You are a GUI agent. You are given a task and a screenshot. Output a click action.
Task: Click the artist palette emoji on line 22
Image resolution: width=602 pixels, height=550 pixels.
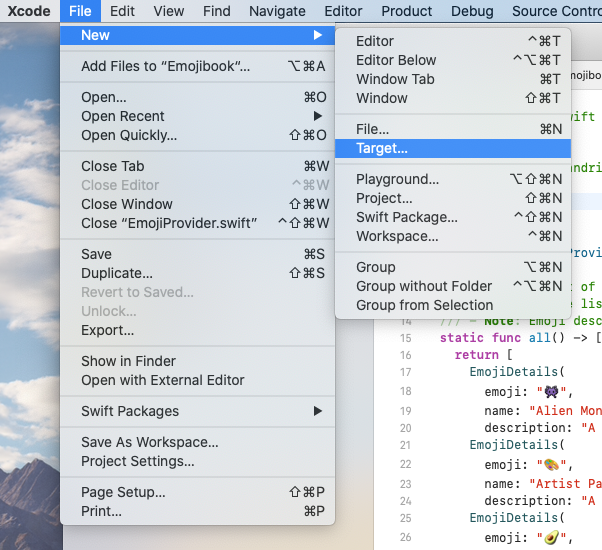pos(551,464)
